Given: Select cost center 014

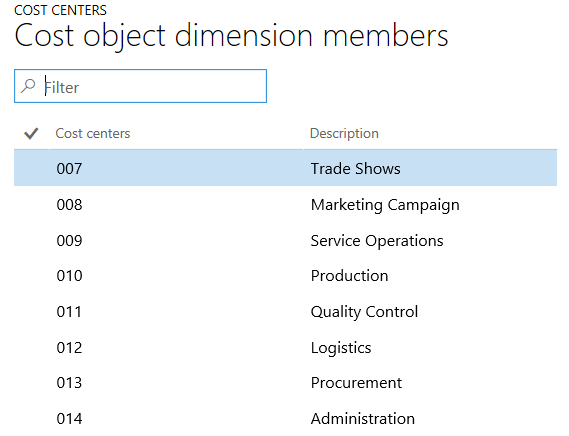Looking at the screenshot, I should (x=69, y=419).
